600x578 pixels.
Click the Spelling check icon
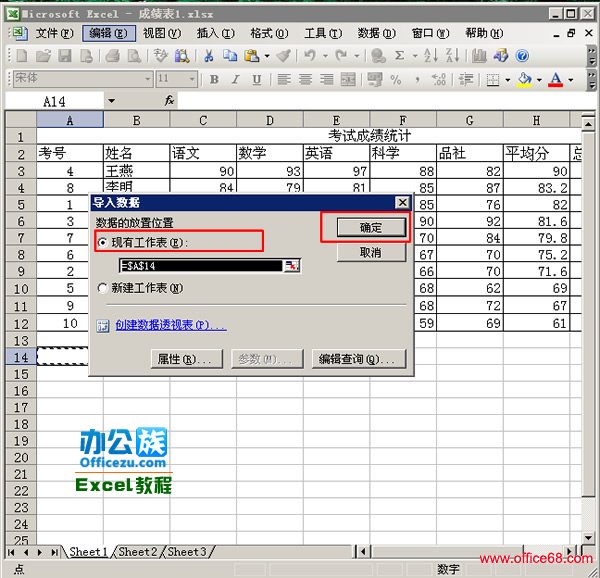click(x=160, y=56)
